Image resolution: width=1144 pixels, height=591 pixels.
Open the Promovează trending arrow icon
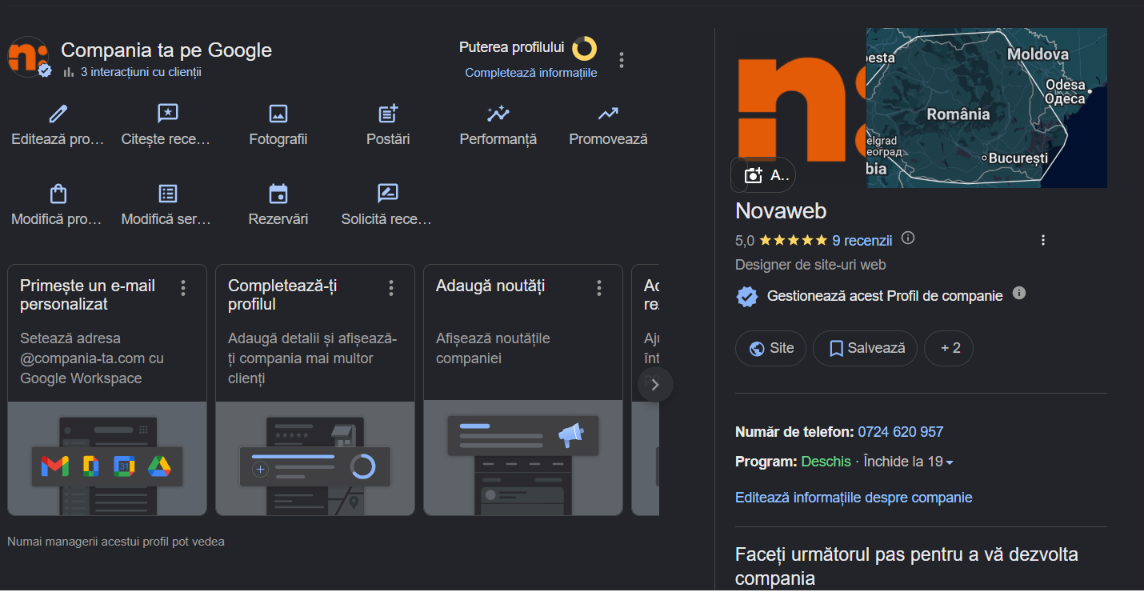pos(608,114)
